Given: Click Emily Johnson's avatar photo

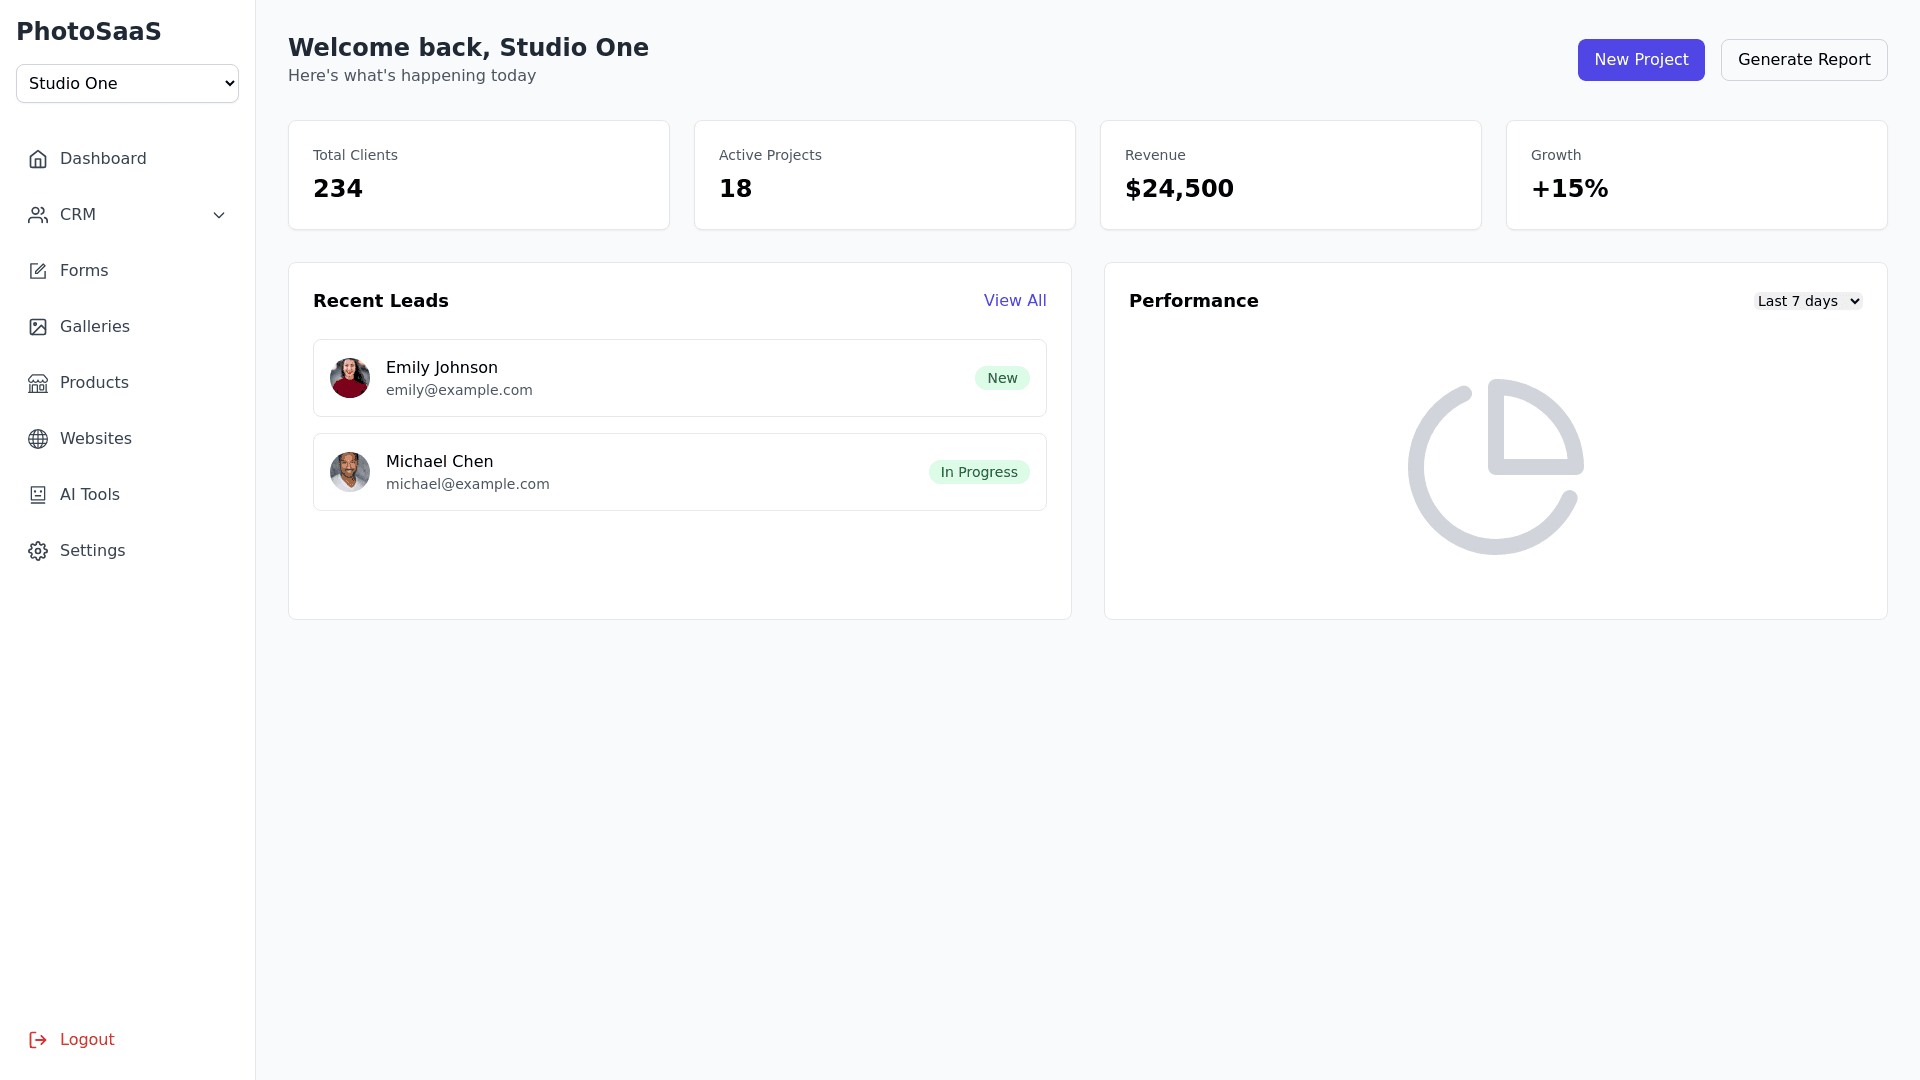Looking at the screenshot, I should tap(350, 378).
